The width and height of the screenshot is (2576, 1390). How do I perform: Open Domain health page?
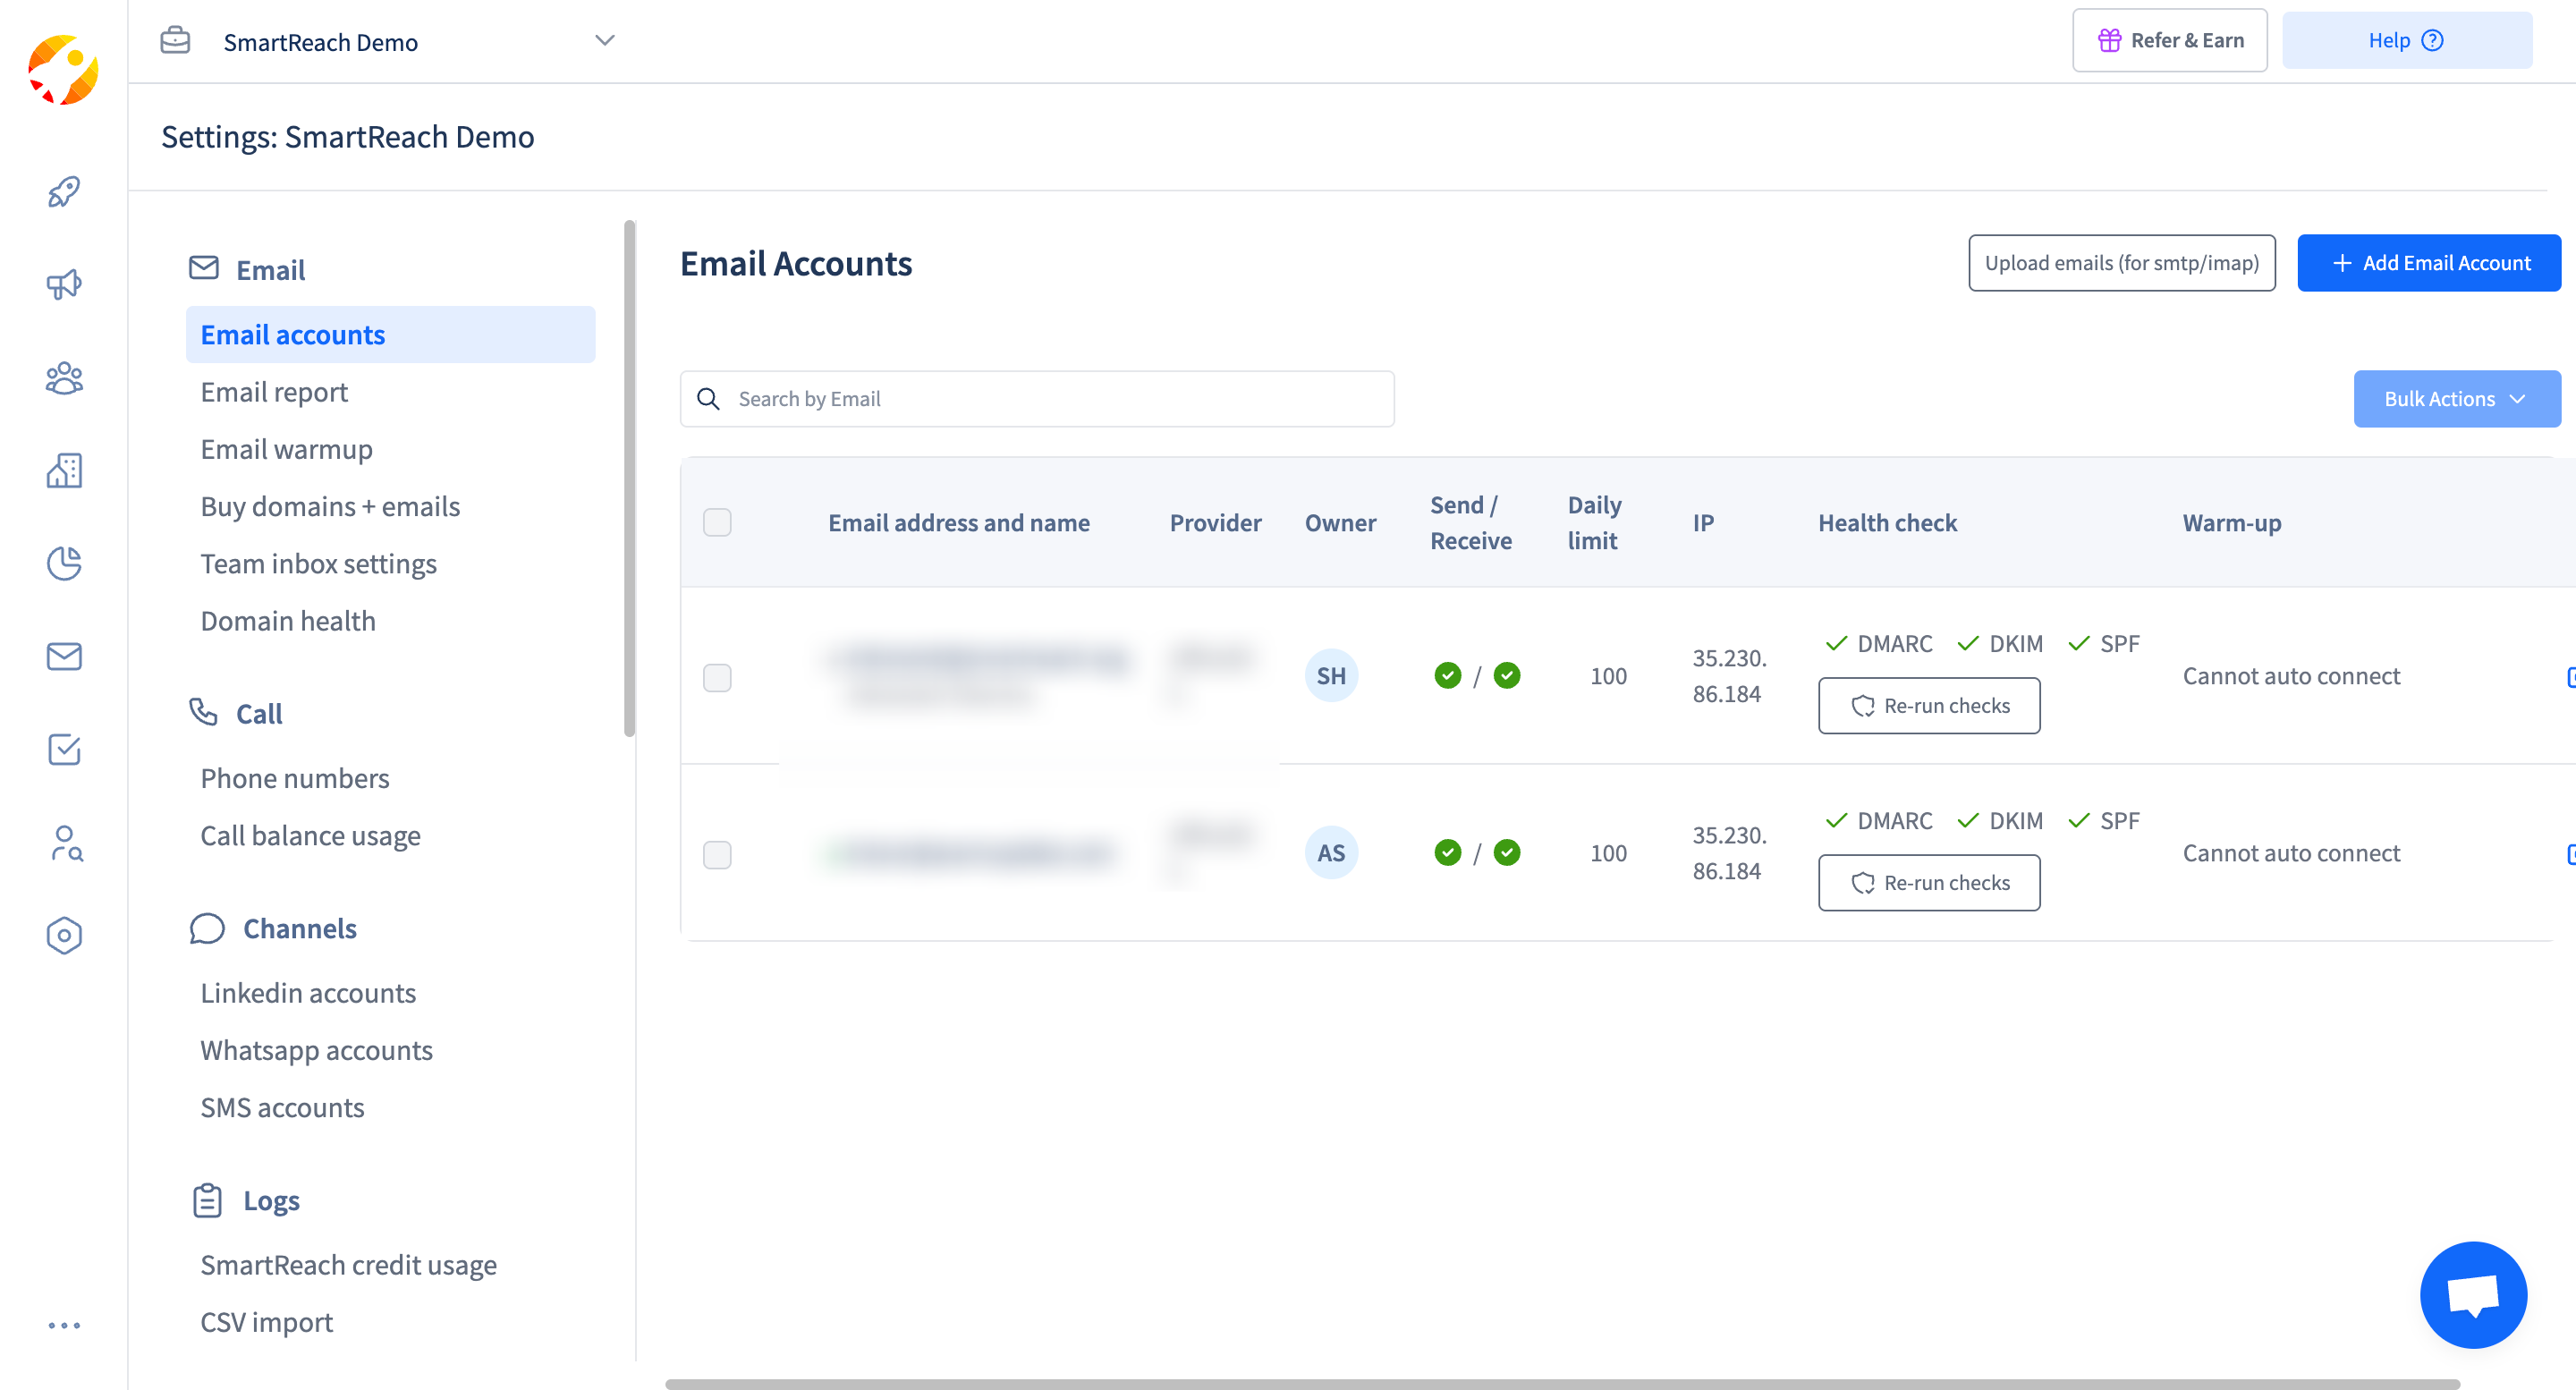coord(288,621)
